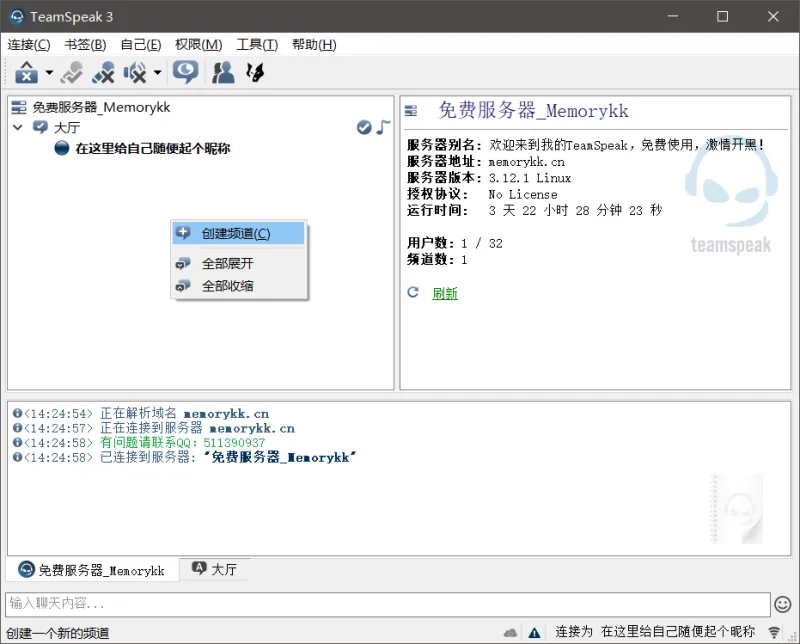Open the 帮助(H) menu
The image size is (800, 644).
[314, 45]
